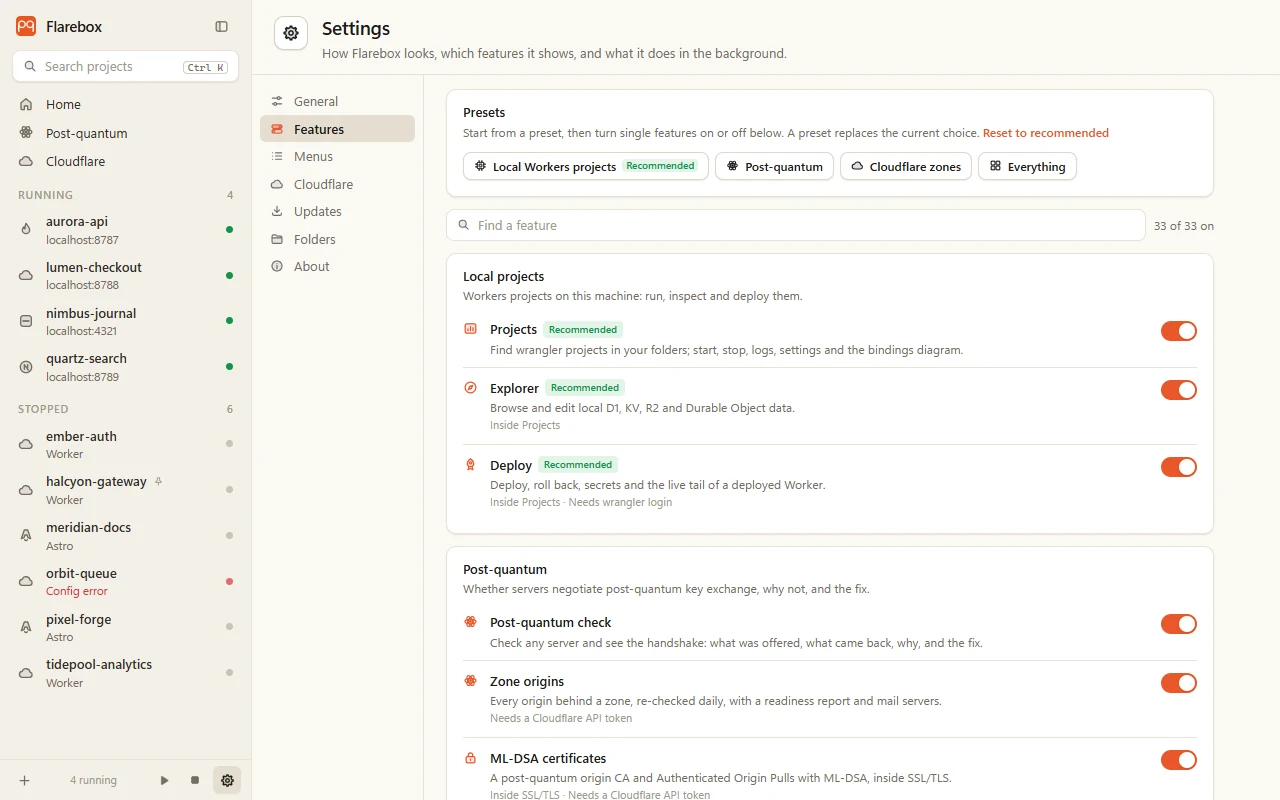Click the pin icon next to halcyon-gateway

point(158,481)
